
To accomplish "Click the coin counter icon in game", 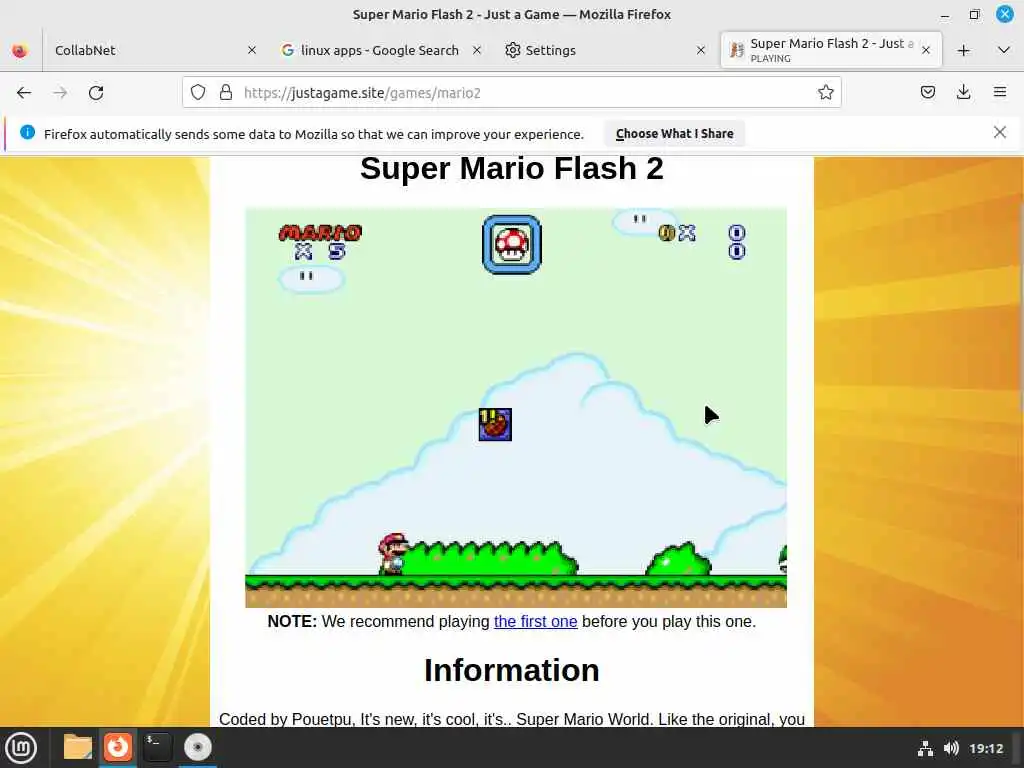I will [x=666, y=233].
